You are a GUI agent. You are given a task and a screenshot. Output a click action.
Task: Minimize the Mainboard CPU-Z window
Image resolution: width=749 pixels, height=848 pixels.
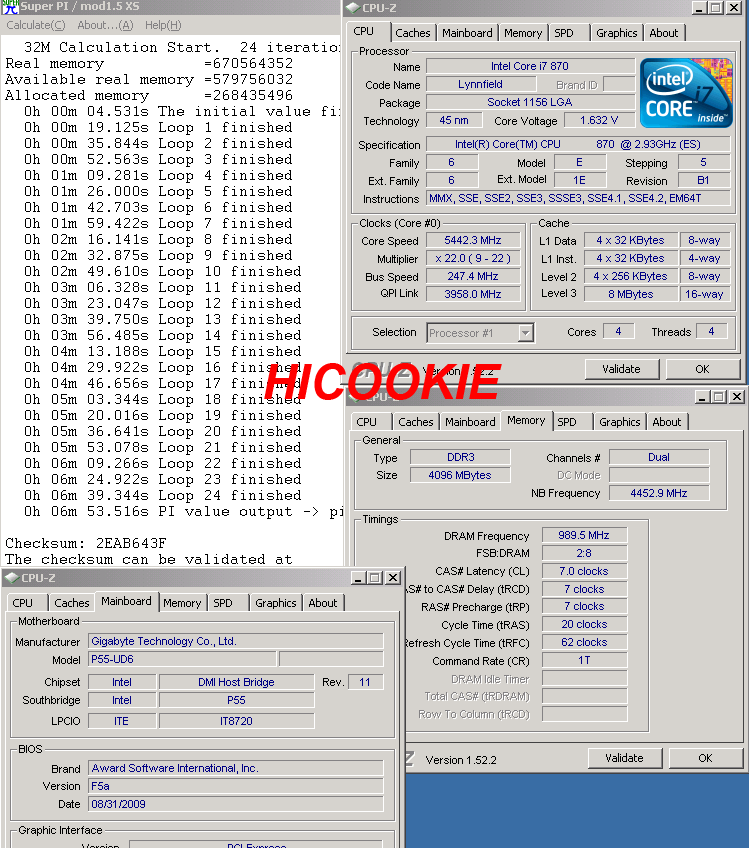point(357,578)
